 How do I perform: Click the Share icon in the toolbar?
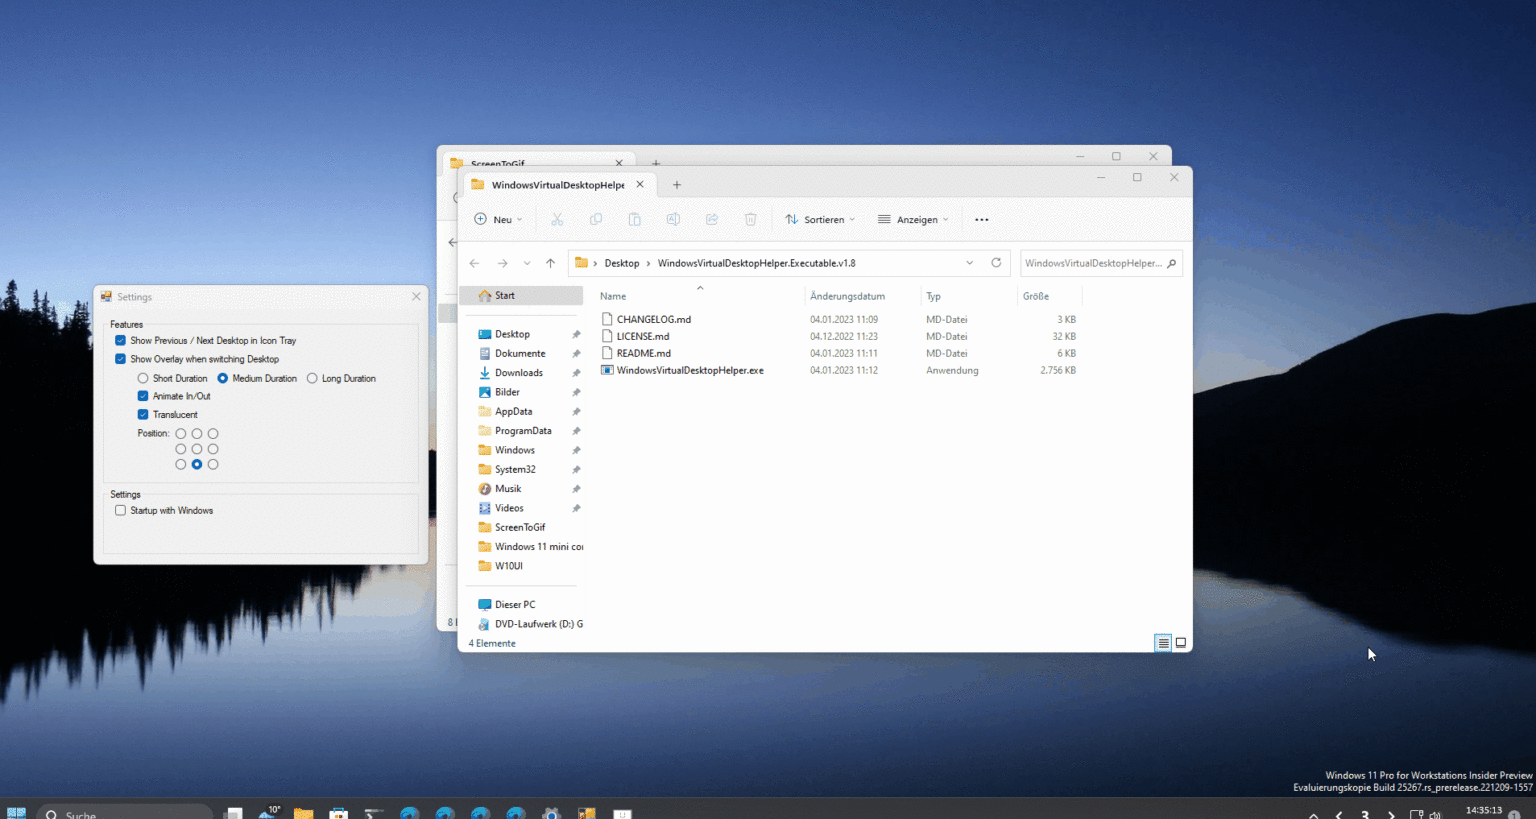[x=712, y=219]
